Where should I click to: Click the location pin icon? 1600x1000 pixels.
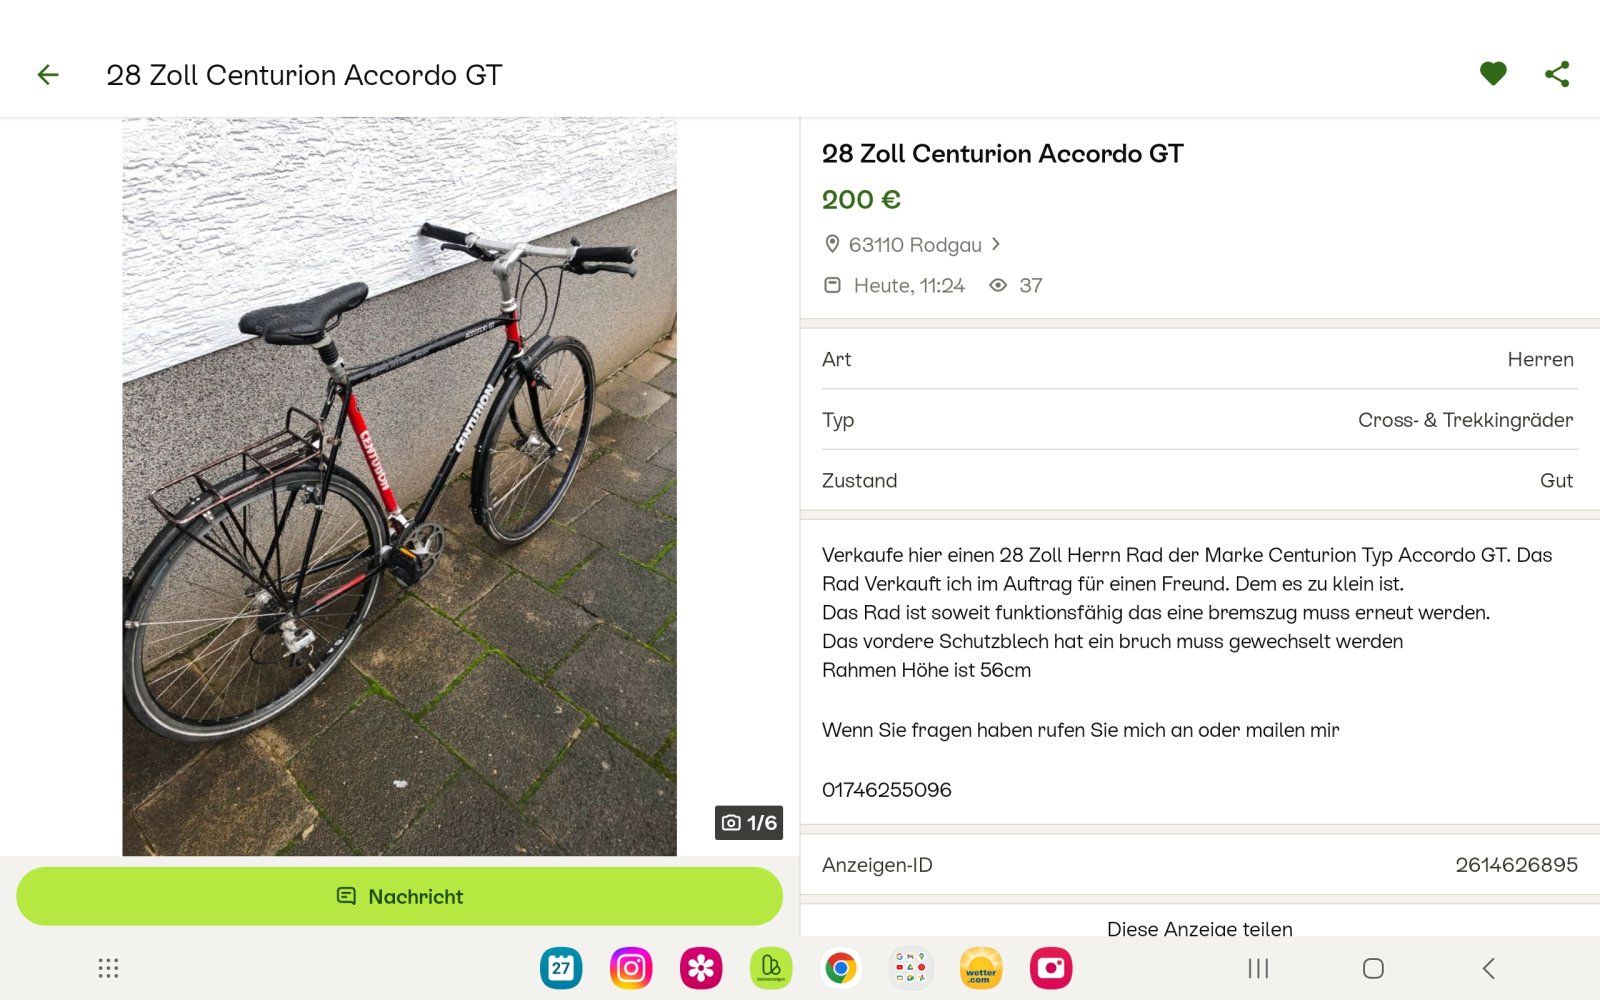point(831,244)
